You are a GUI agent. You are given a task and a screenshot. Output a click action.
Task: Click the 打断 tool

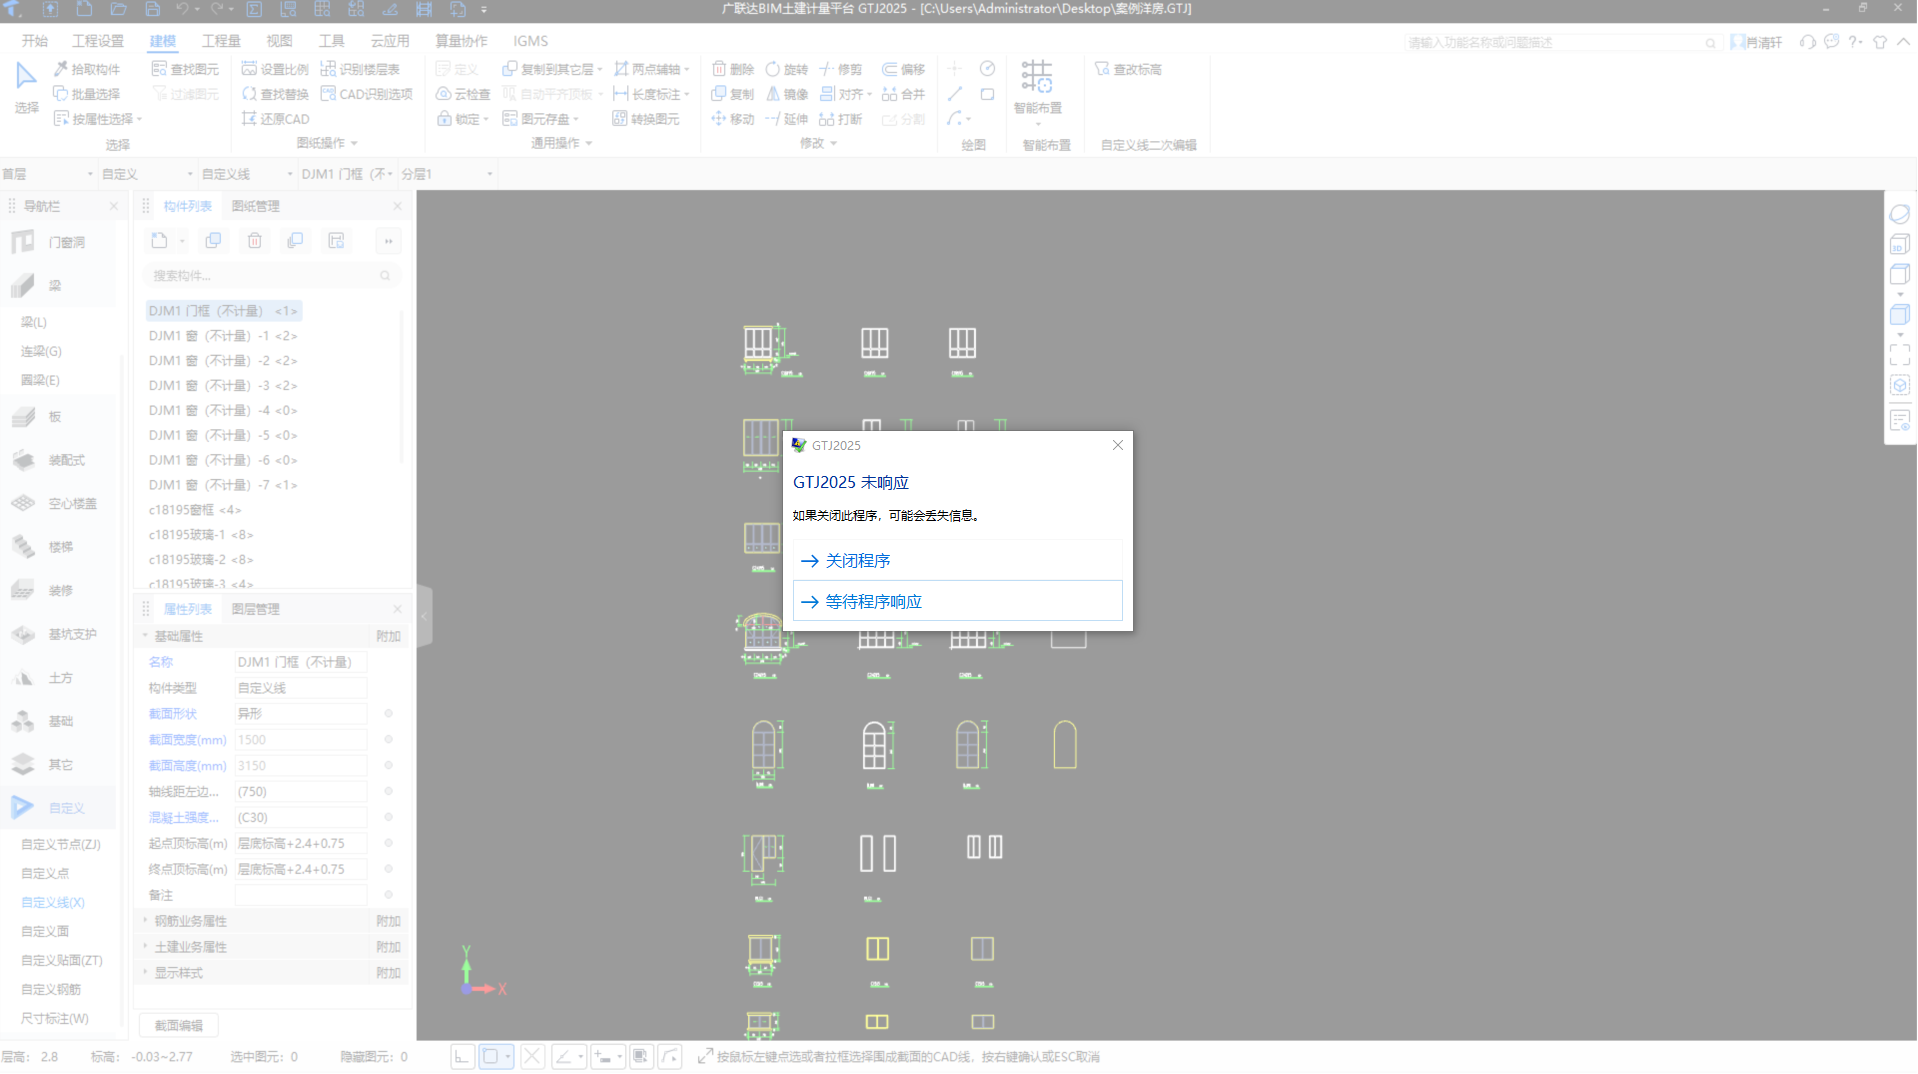click(841, 119)
